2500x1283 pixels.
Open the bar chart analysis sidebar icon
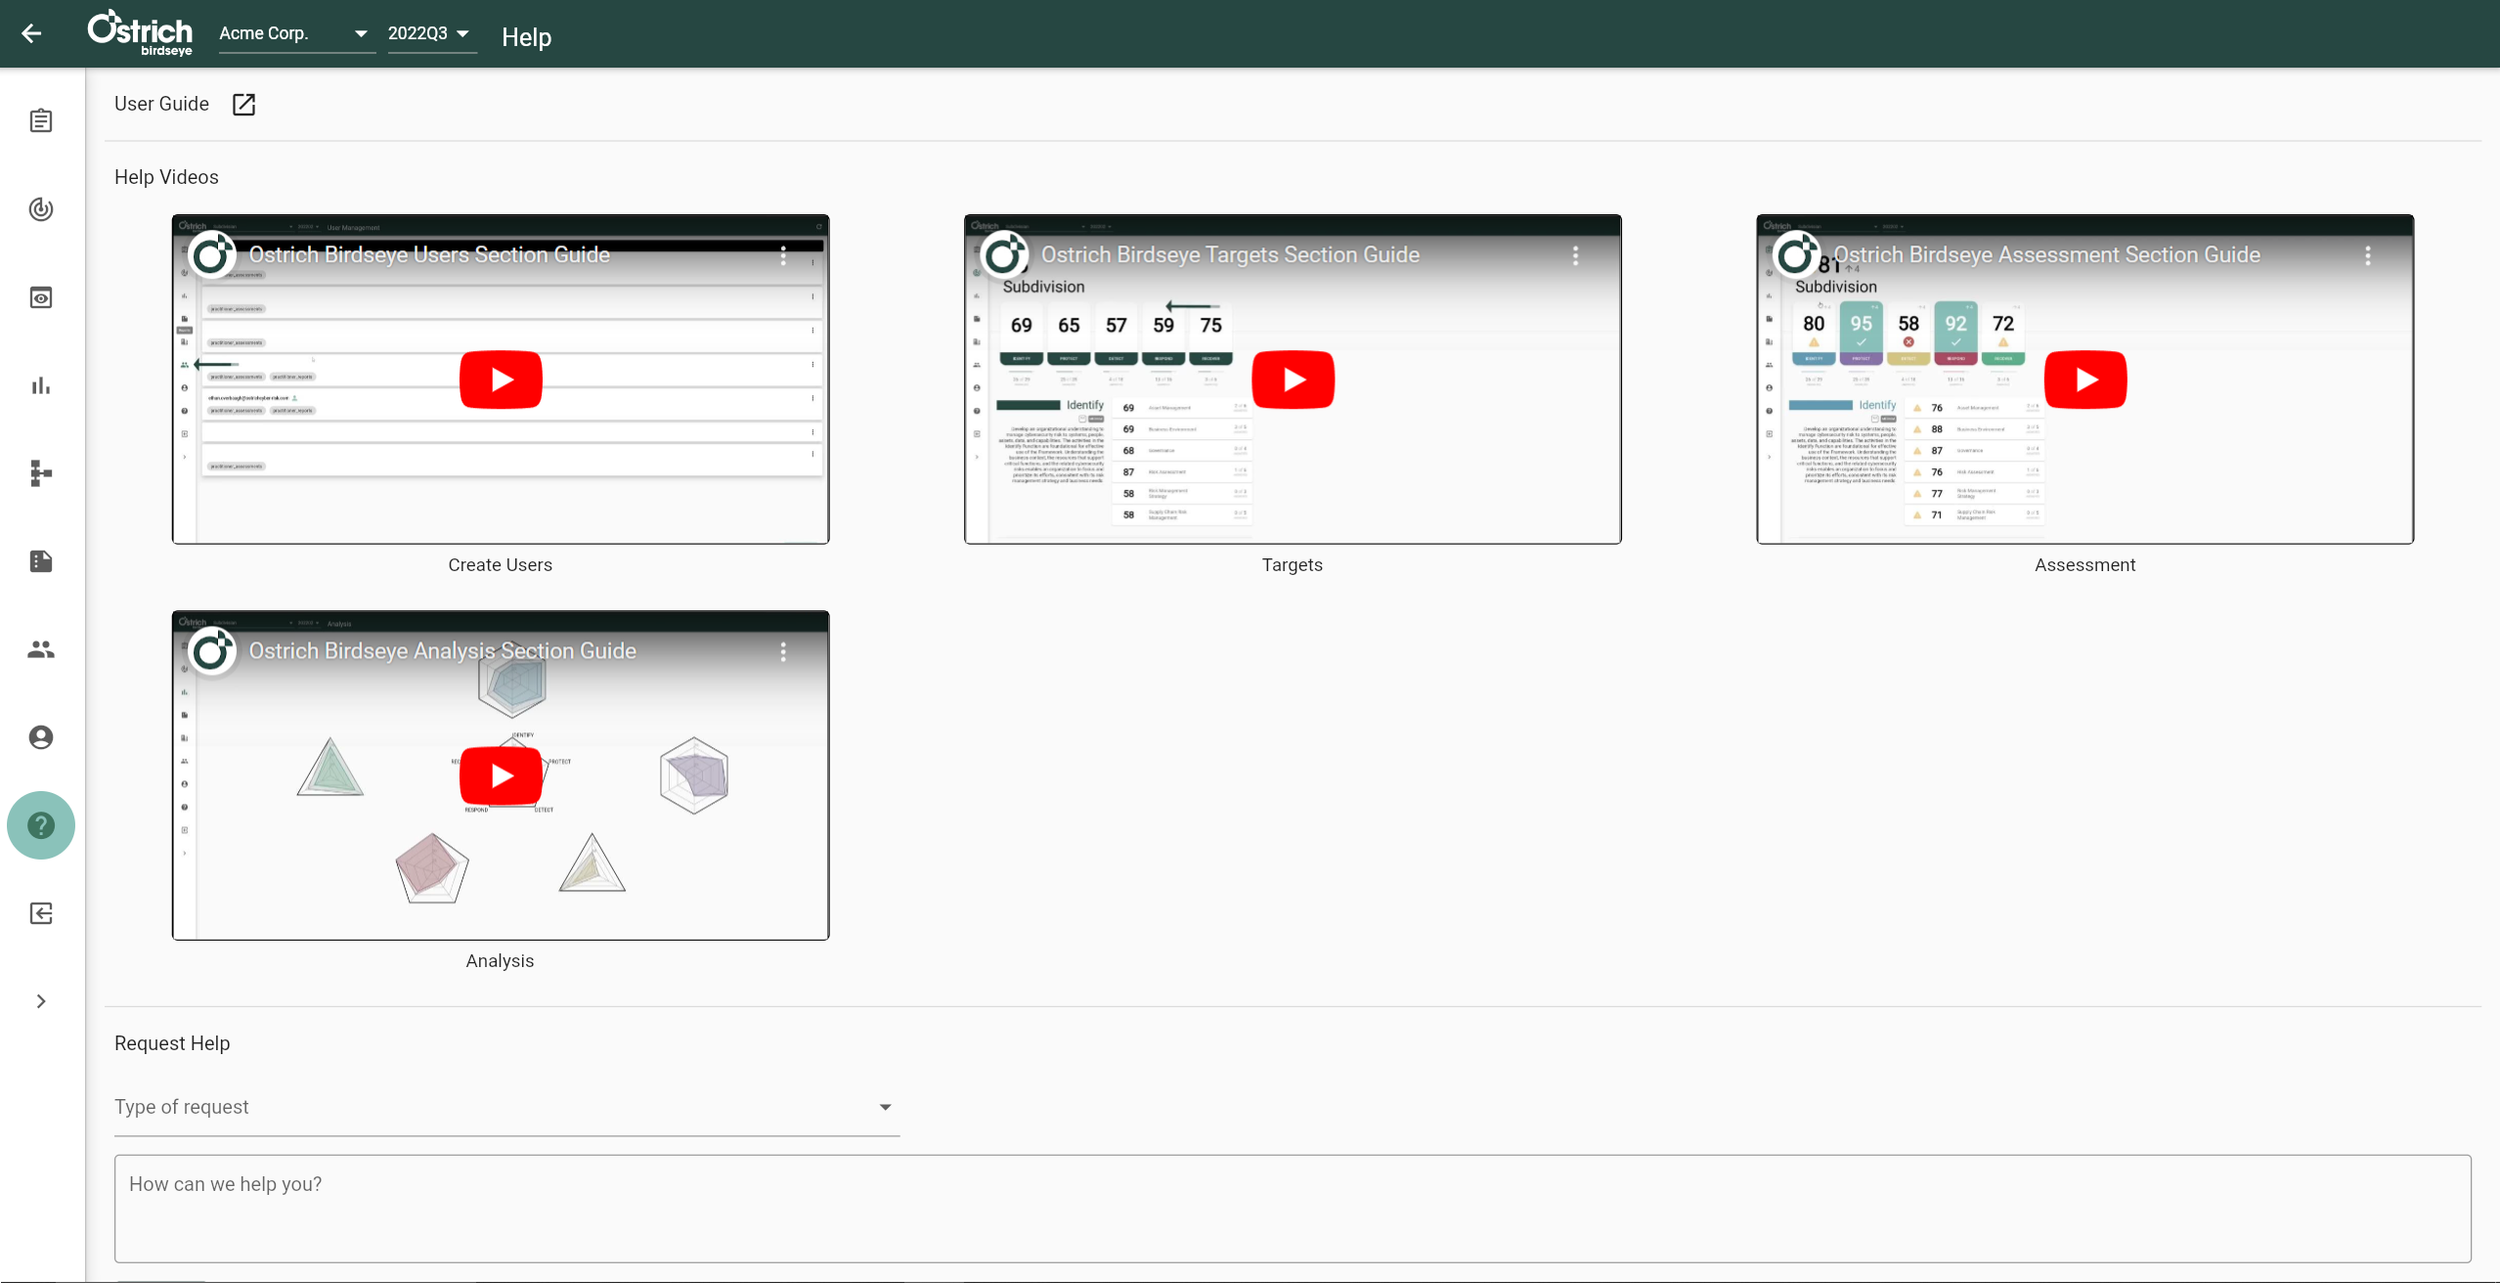pyautogui.click(x=41, y=386)
